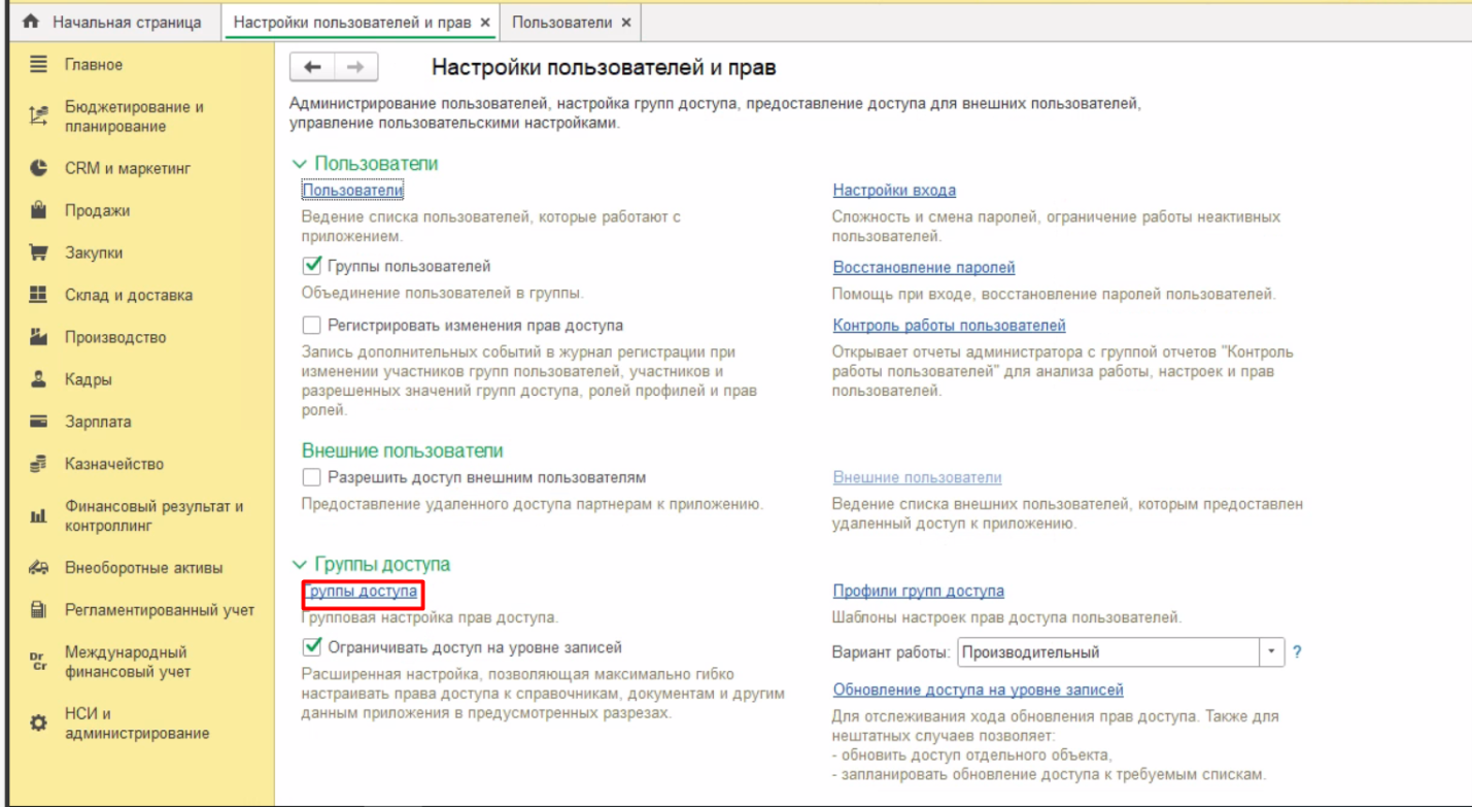Click the Главное menu icon
The height and width of the screenshot is (807, 1472).
coord(39,64)
